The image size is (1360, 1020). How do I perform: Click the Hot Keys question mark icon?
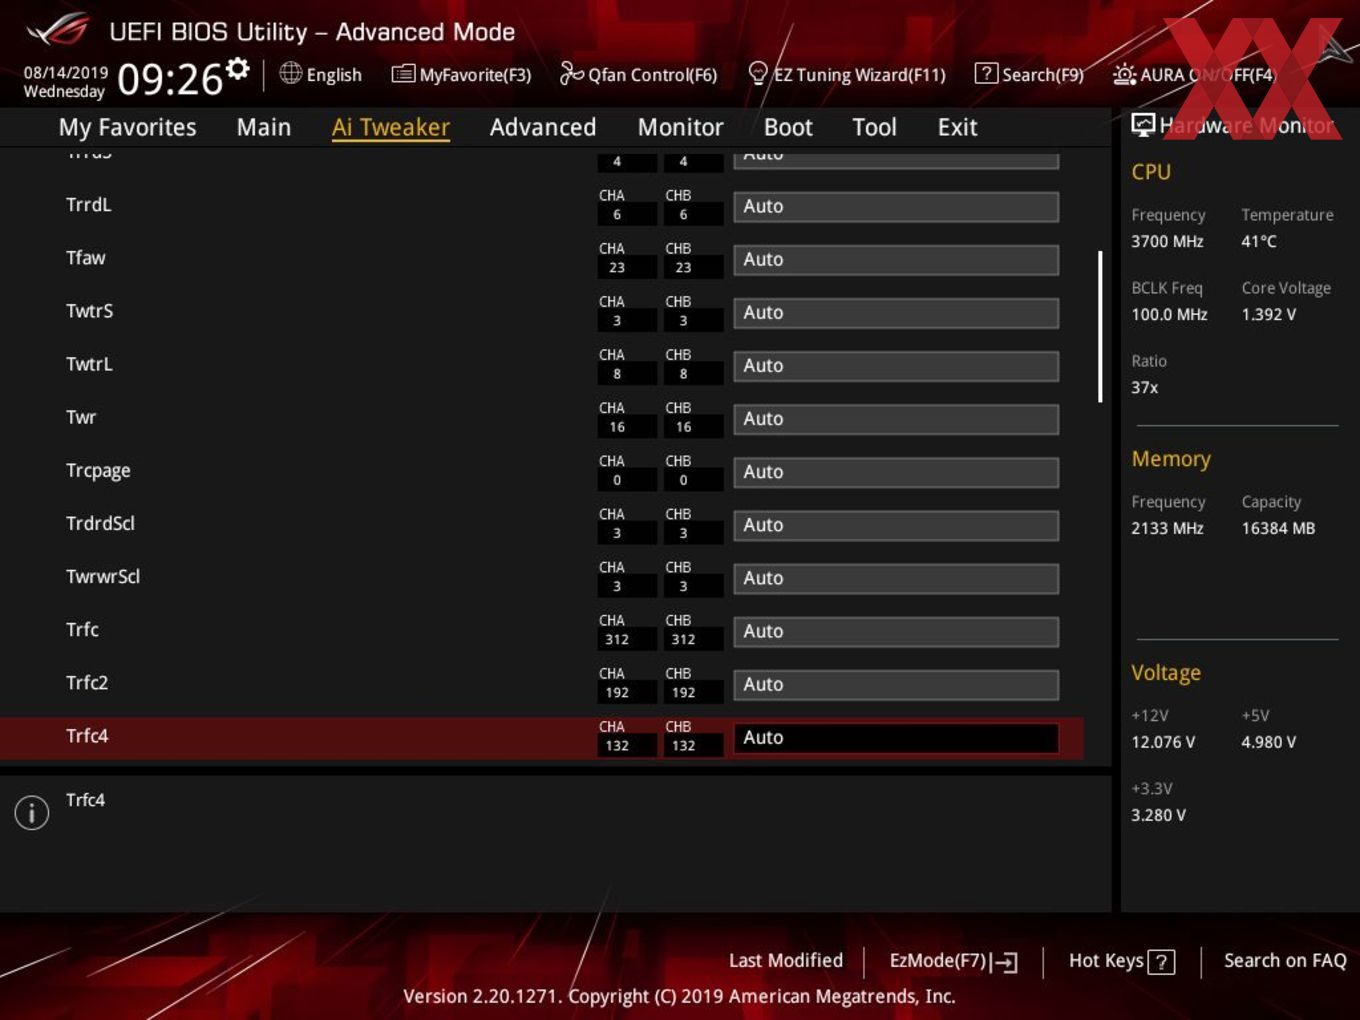point(1161,962)
